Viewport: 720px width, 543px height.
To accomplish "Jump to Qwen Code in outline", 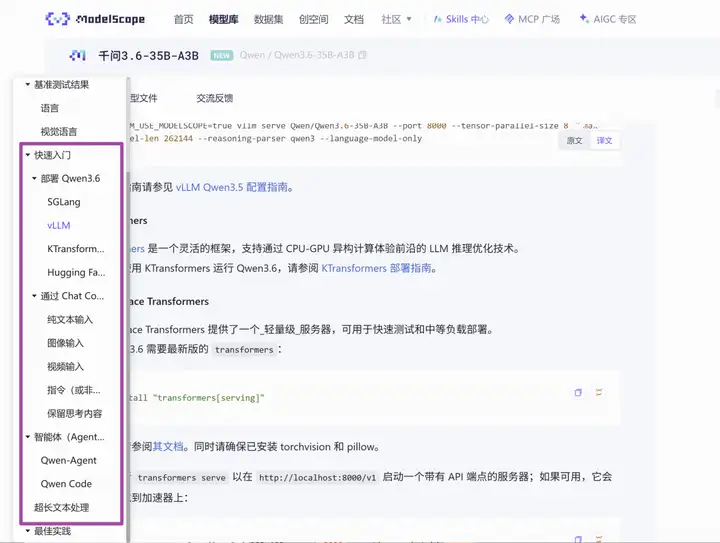I will pyautogui.click(x=66, y=484).
